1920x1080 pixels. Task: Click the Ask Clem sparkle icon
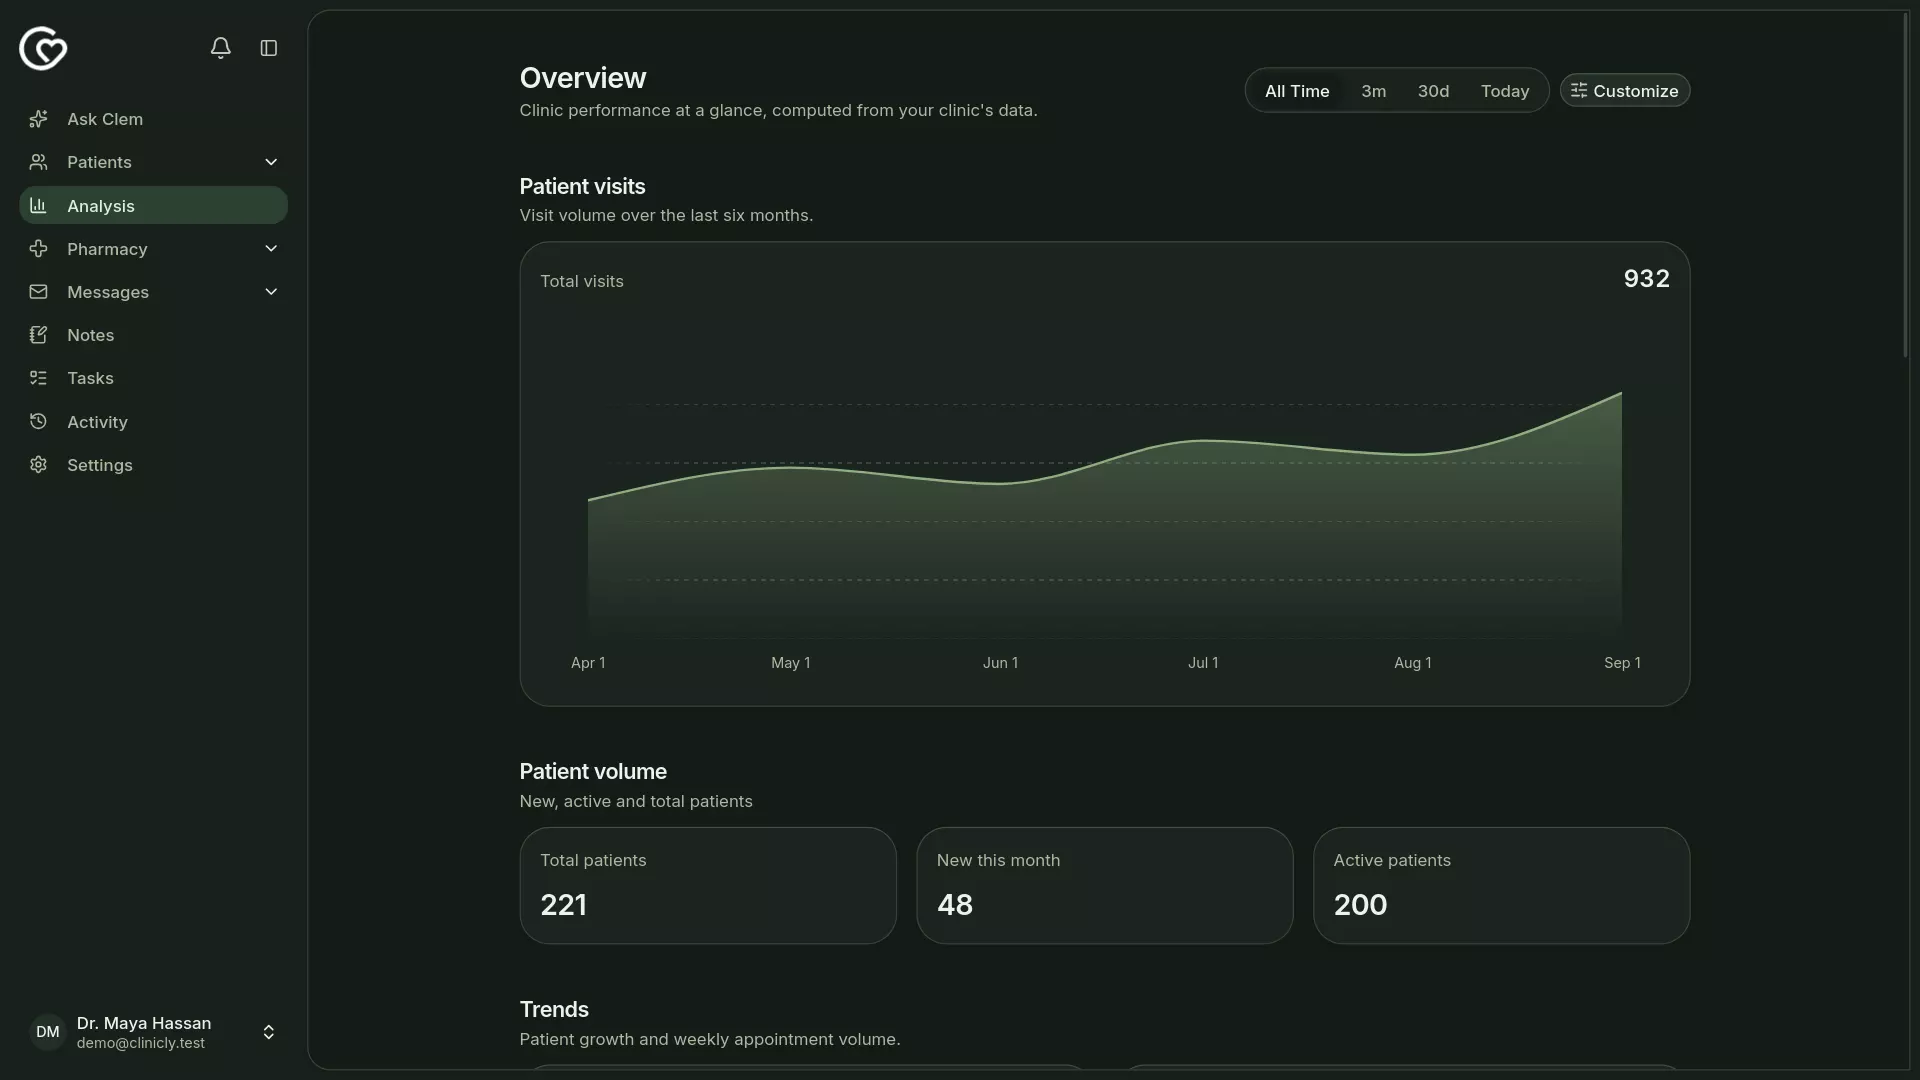click(38, 119)
